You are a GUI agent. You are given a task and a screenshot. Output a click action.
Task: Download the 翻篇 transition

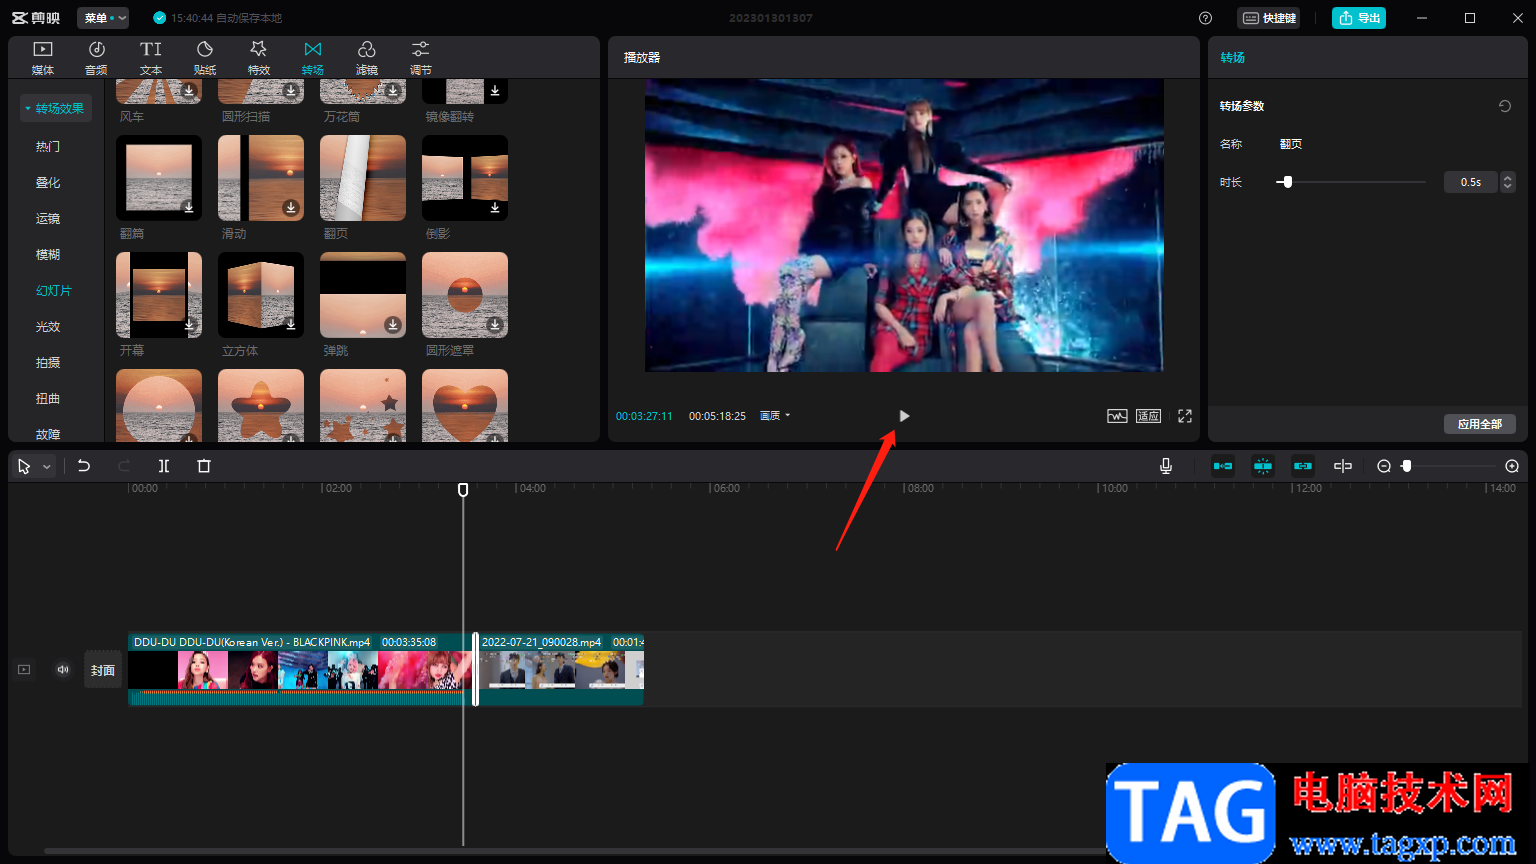[x=188, y=207]
